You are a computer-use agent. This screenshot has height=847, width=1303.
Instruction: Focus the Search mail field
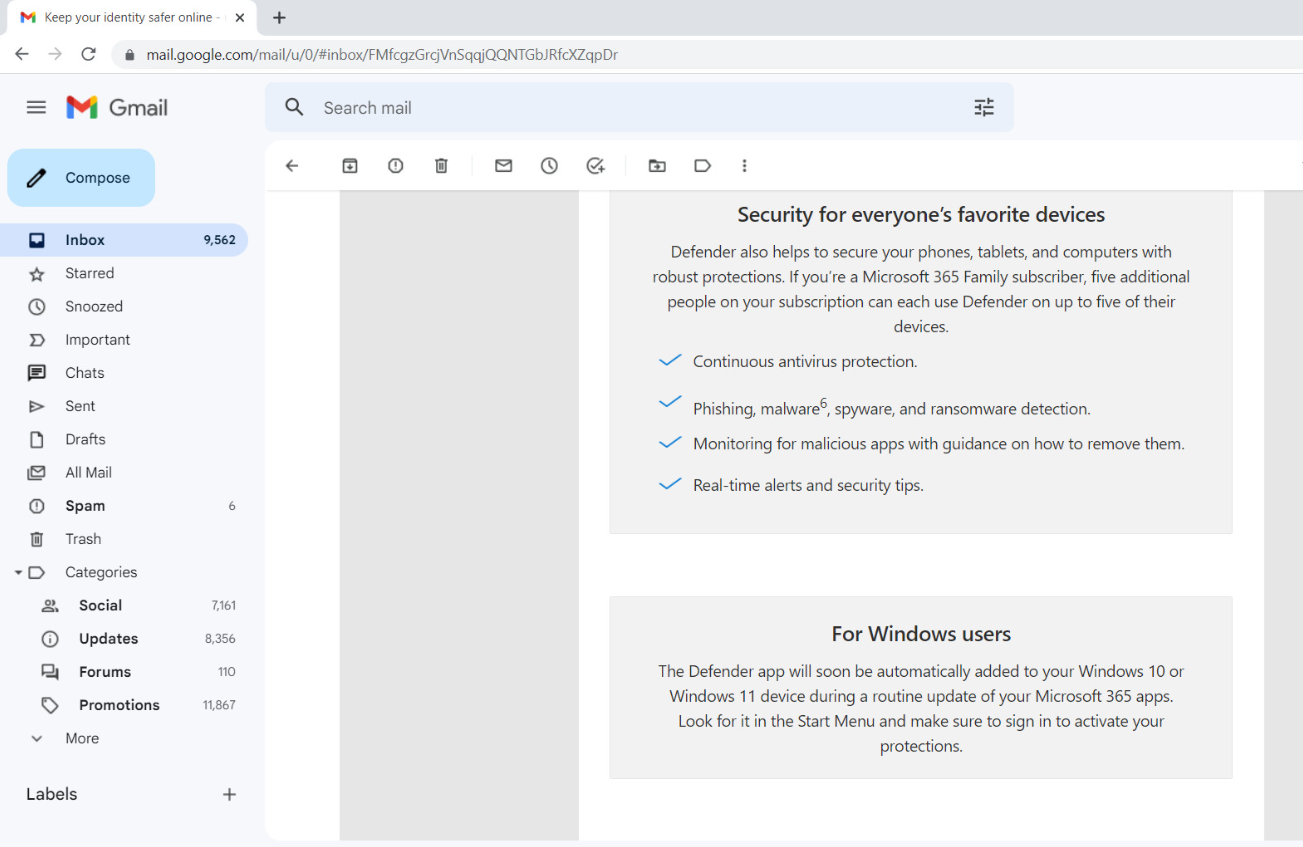(x=640, y=107)
